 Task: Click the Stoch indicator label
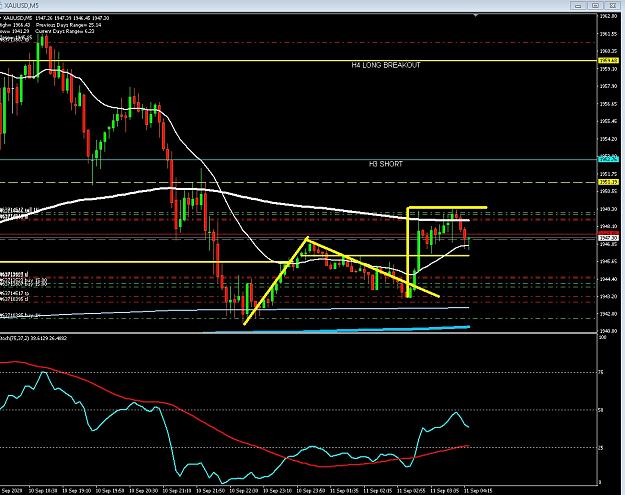[33, 338]
